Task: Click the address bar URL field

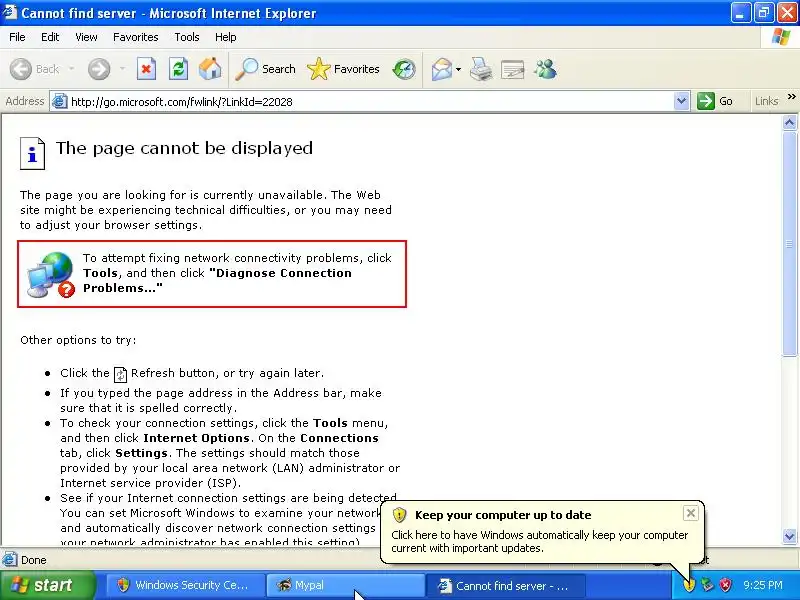Action: 370,102
